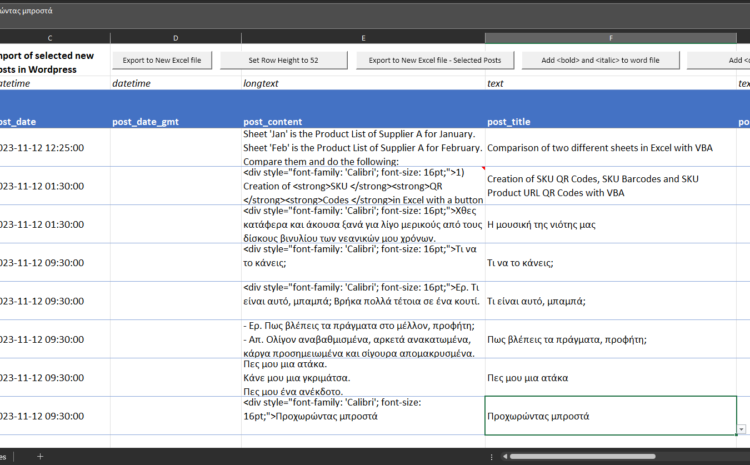Screen dimensions: 750x465
Task: Select content cell starting 'Χθες κατάφερα και άκουσα'
Action: 363,224
